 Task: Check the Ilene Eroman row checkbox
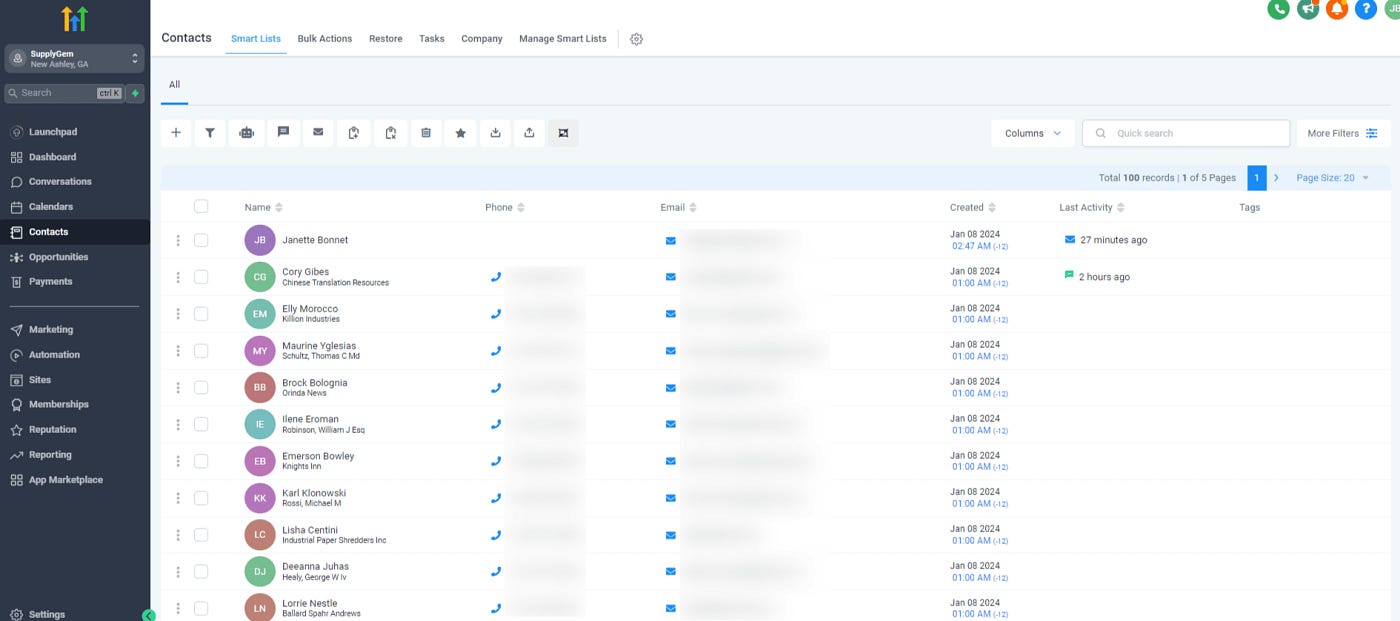pyautogui.click(x=201, y=424)
